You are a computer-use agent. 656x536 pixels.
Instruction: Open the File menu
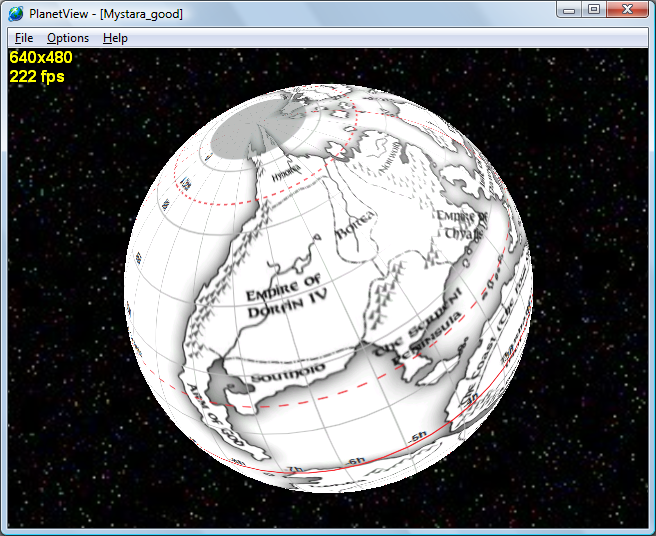pos(24,38)
